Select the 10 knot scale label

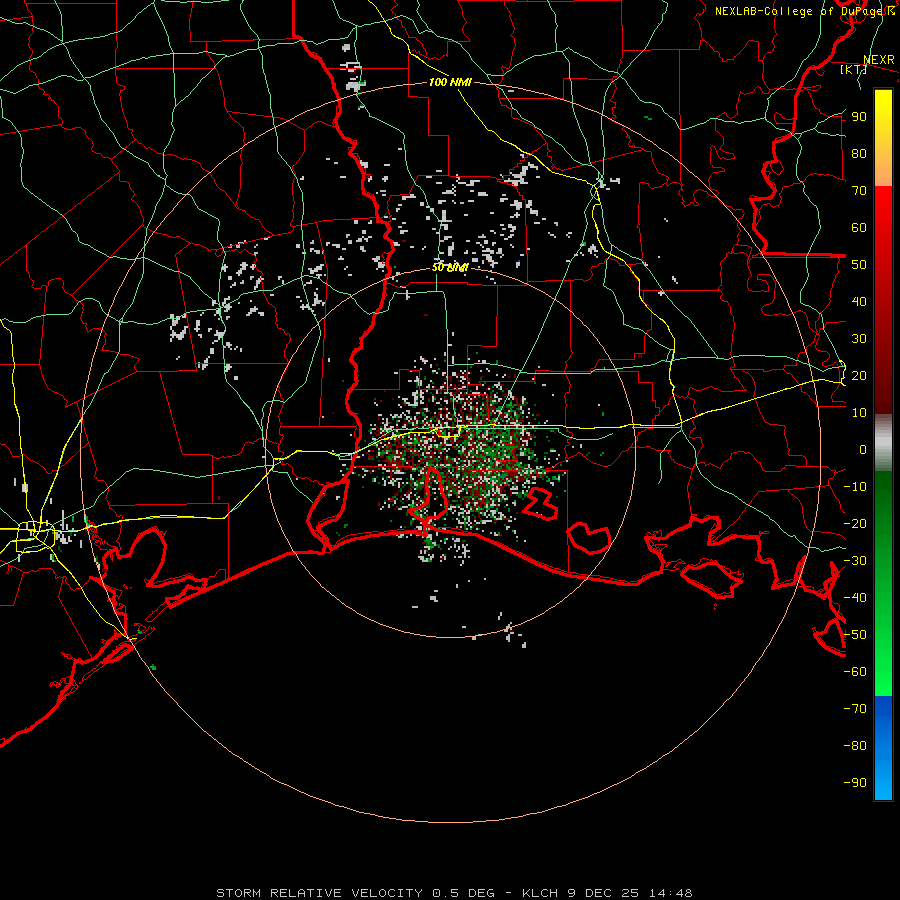(x=859, y=413)
